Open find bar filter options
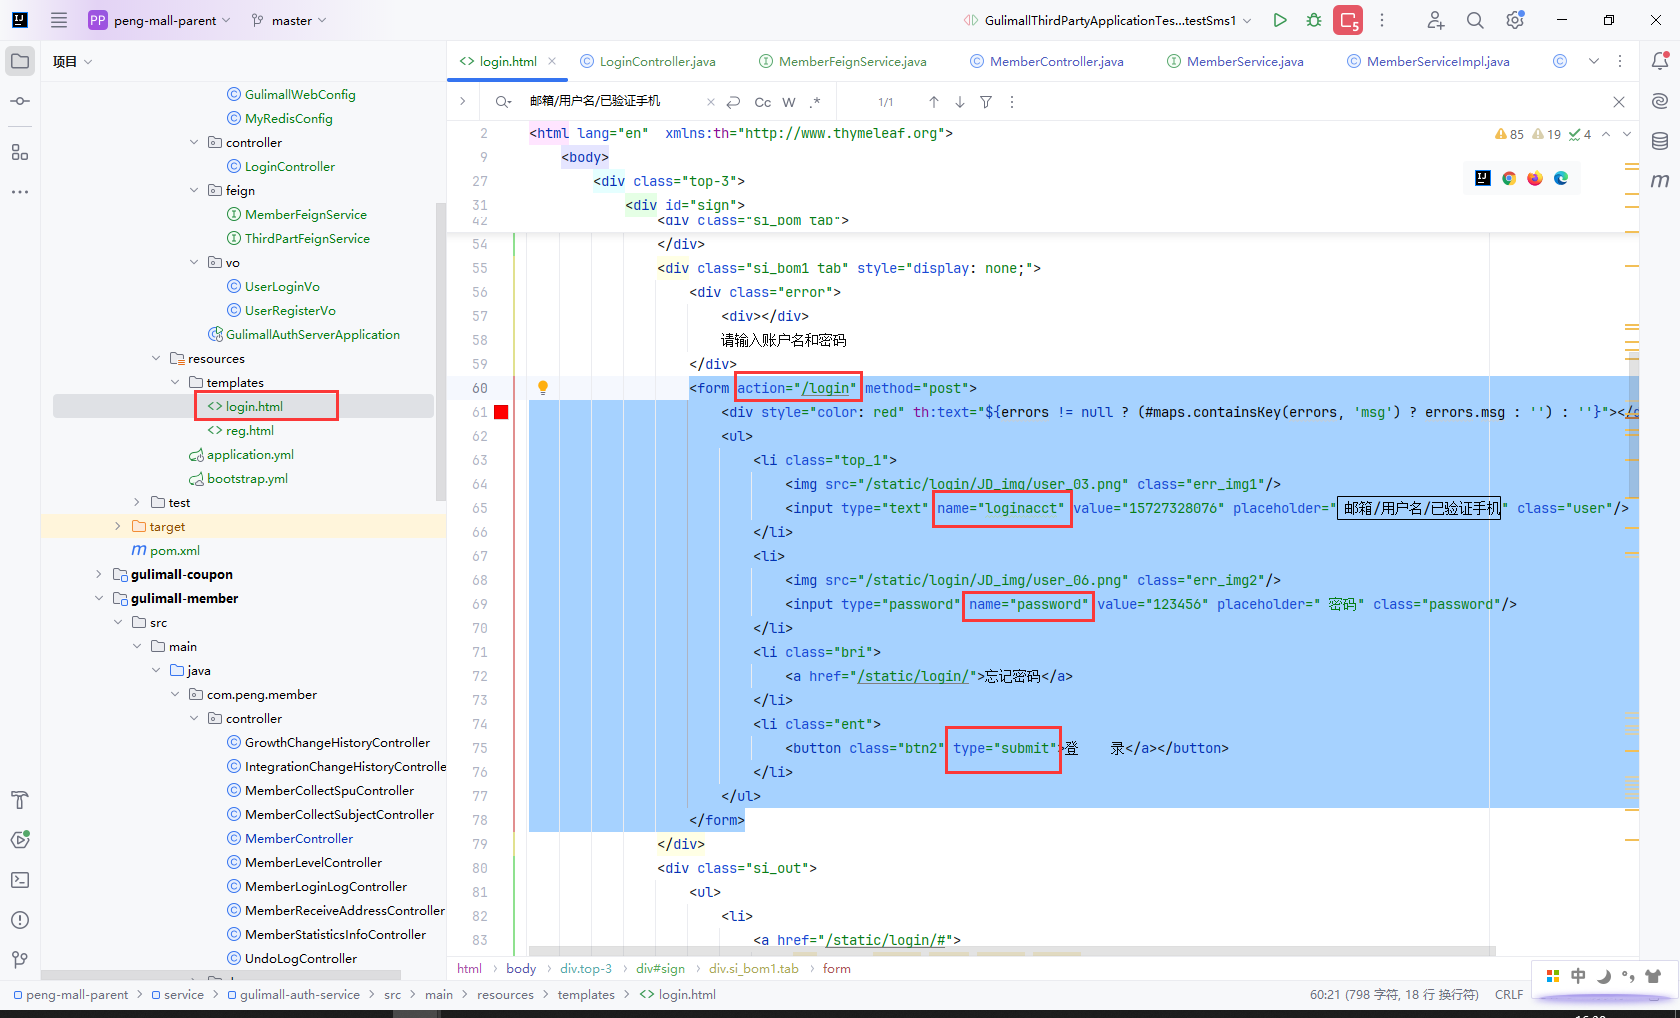Viewport: 1680px width, 1018px height. point(986,102)
